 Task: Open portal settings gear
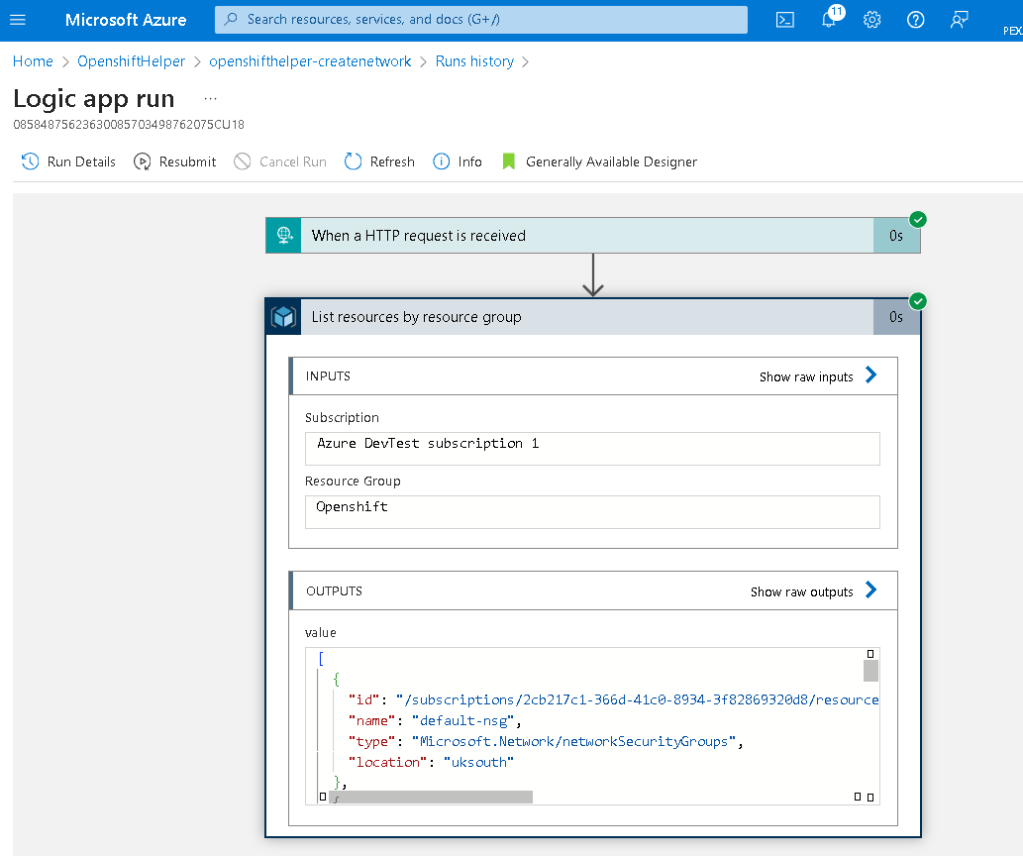[x=872, y=20]
